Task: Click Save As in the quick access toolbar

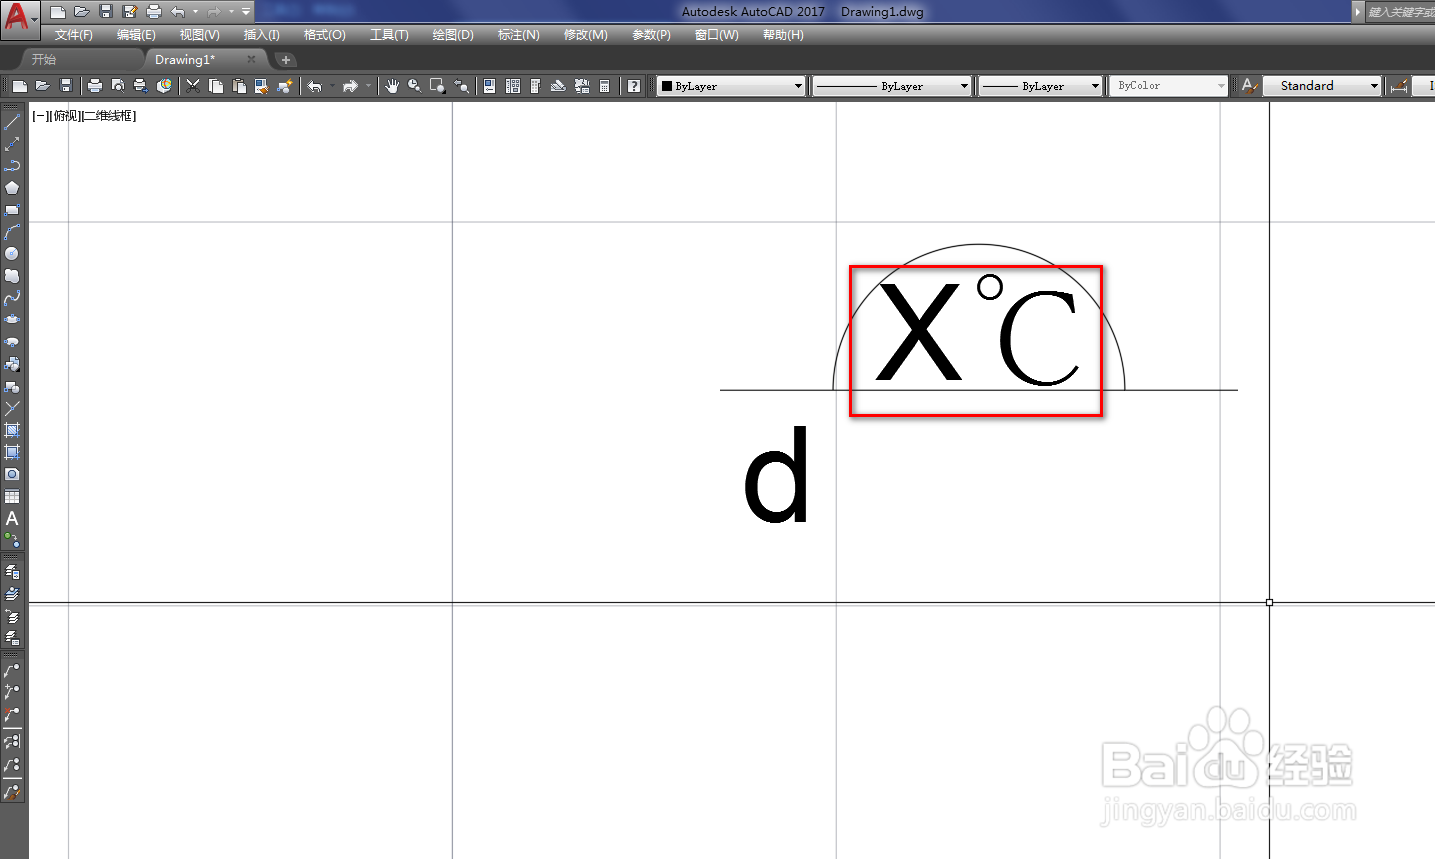Action: 130,12
